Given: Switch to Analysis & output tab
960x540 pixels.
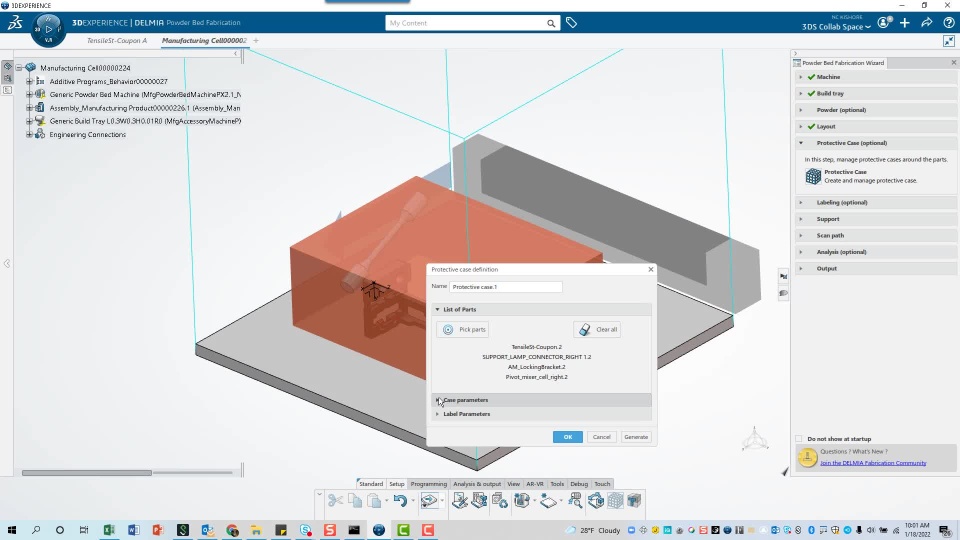Looking at the screenshot, I should click(x=477, y=484).
